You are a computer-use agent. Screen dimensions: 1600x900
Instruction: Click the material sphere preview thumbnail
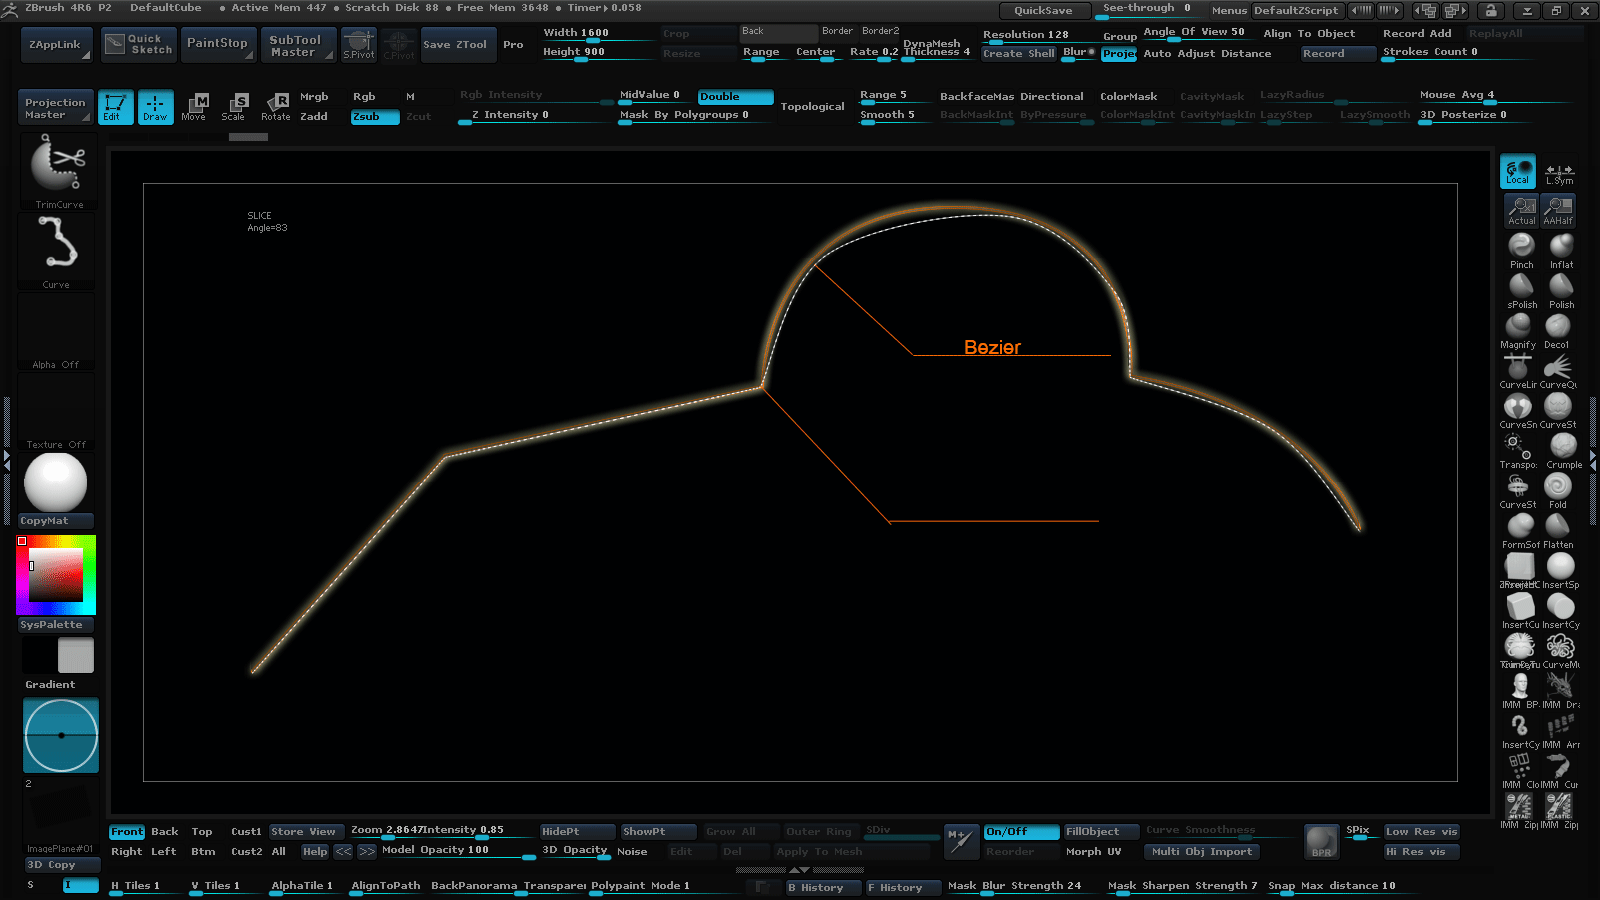pos(56,482)
